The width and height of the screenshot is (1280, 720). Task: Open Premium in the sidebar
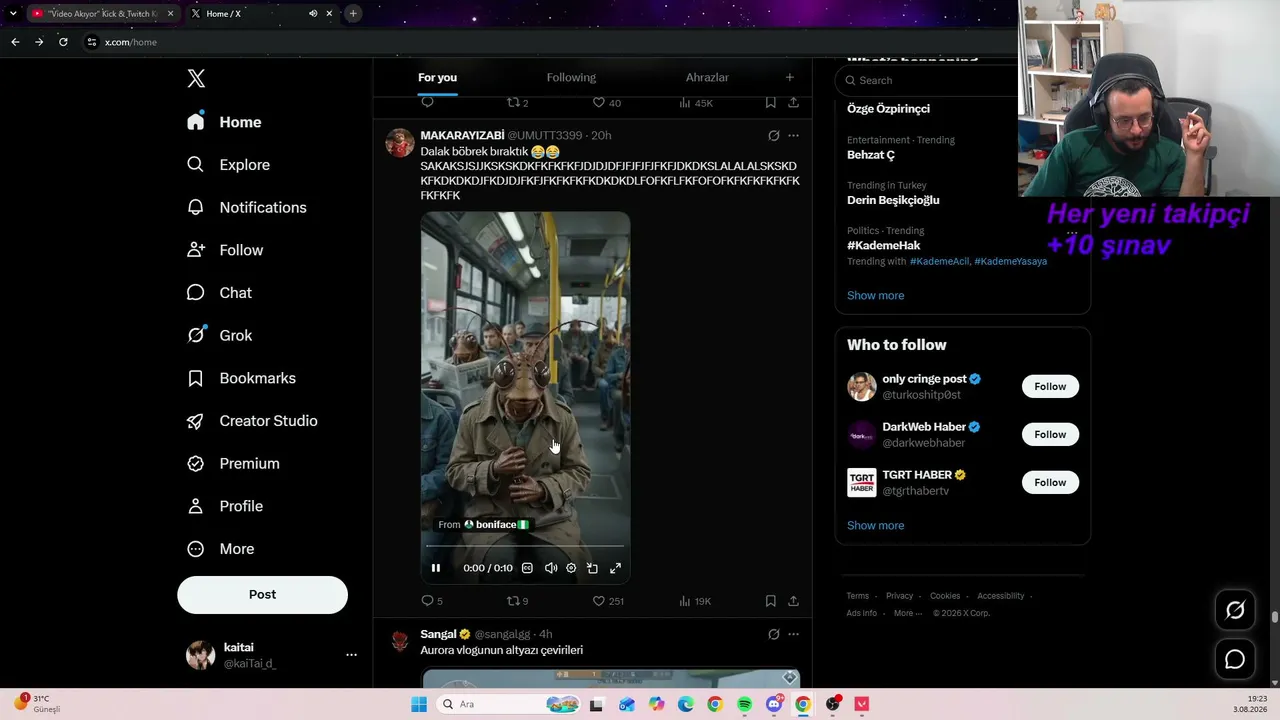pyautogui.click(x=233, y=464)
